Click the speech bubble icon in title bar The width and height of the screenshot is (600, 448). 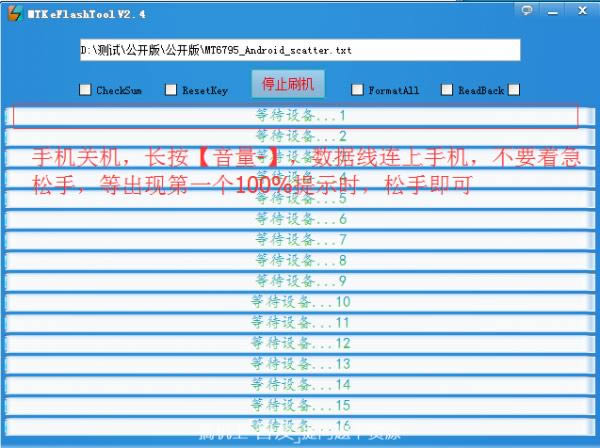(527, 10)
